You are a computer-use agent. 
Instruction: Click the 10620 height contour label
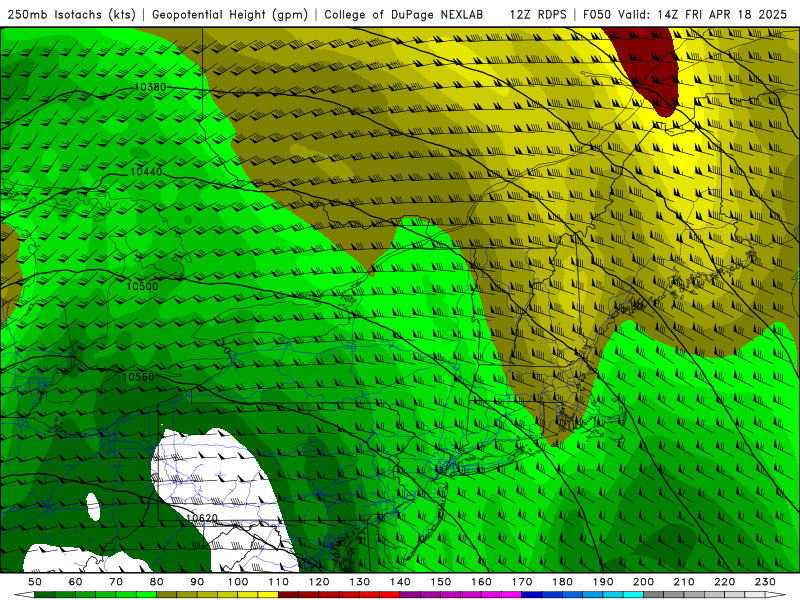(202, 518)
